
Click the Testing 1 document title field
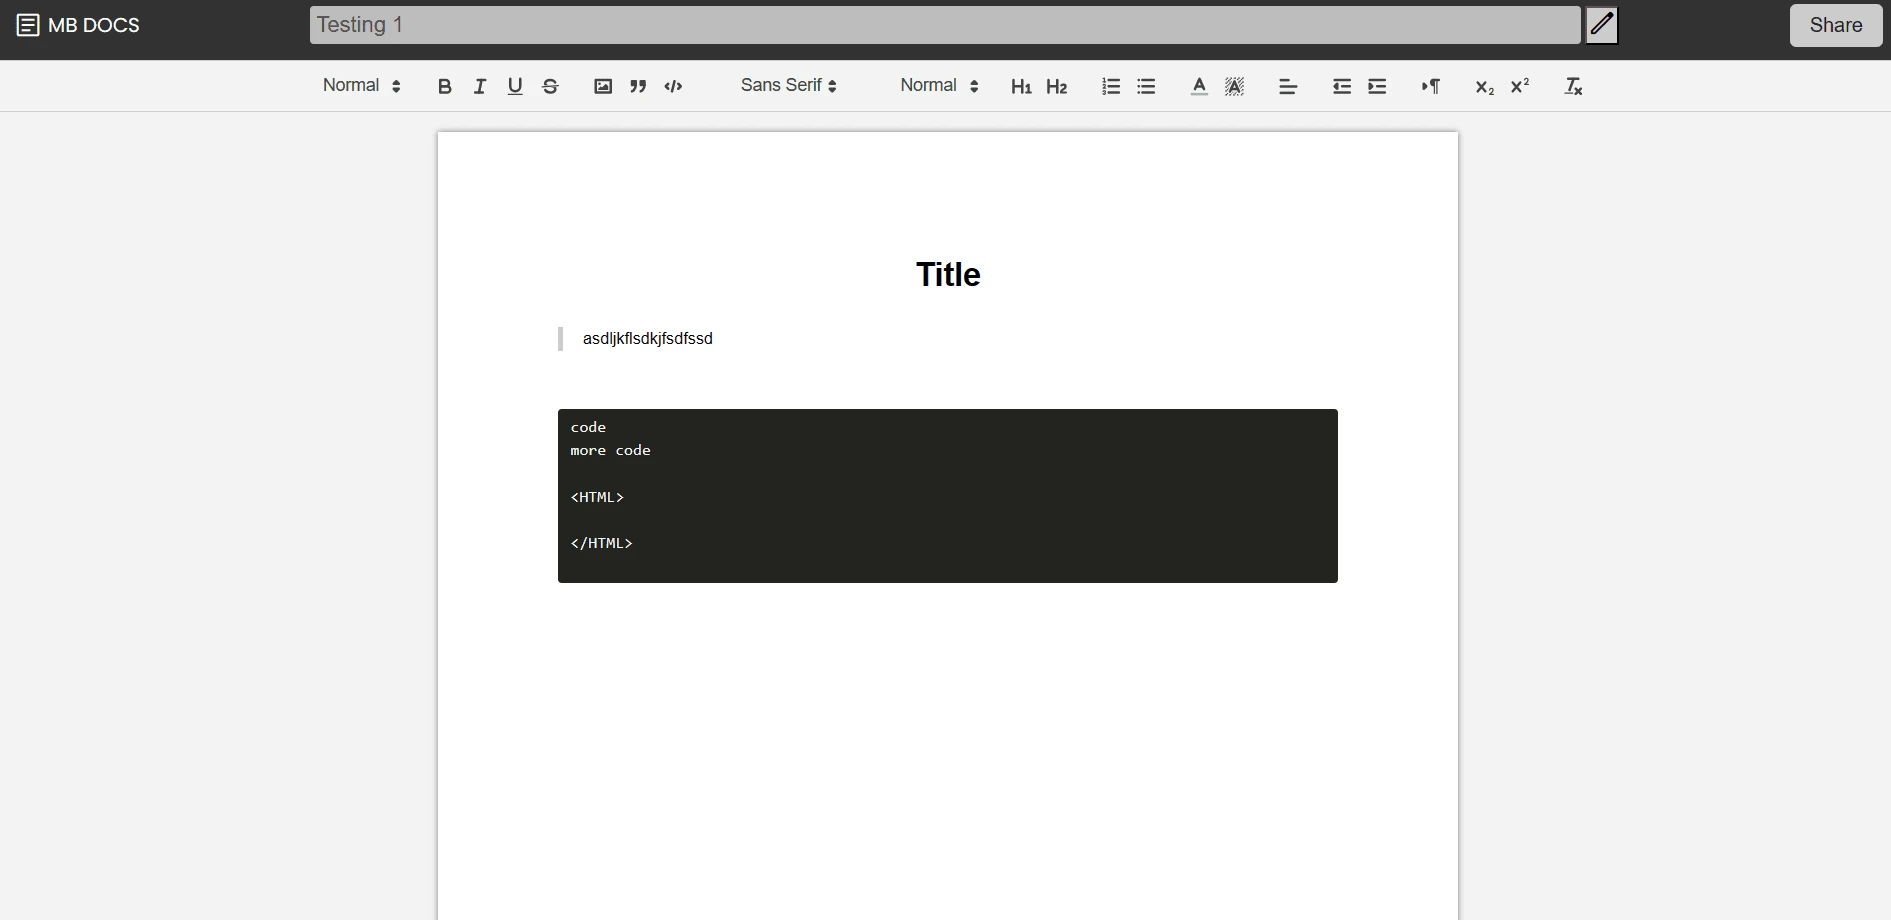(x=945, y=25)
